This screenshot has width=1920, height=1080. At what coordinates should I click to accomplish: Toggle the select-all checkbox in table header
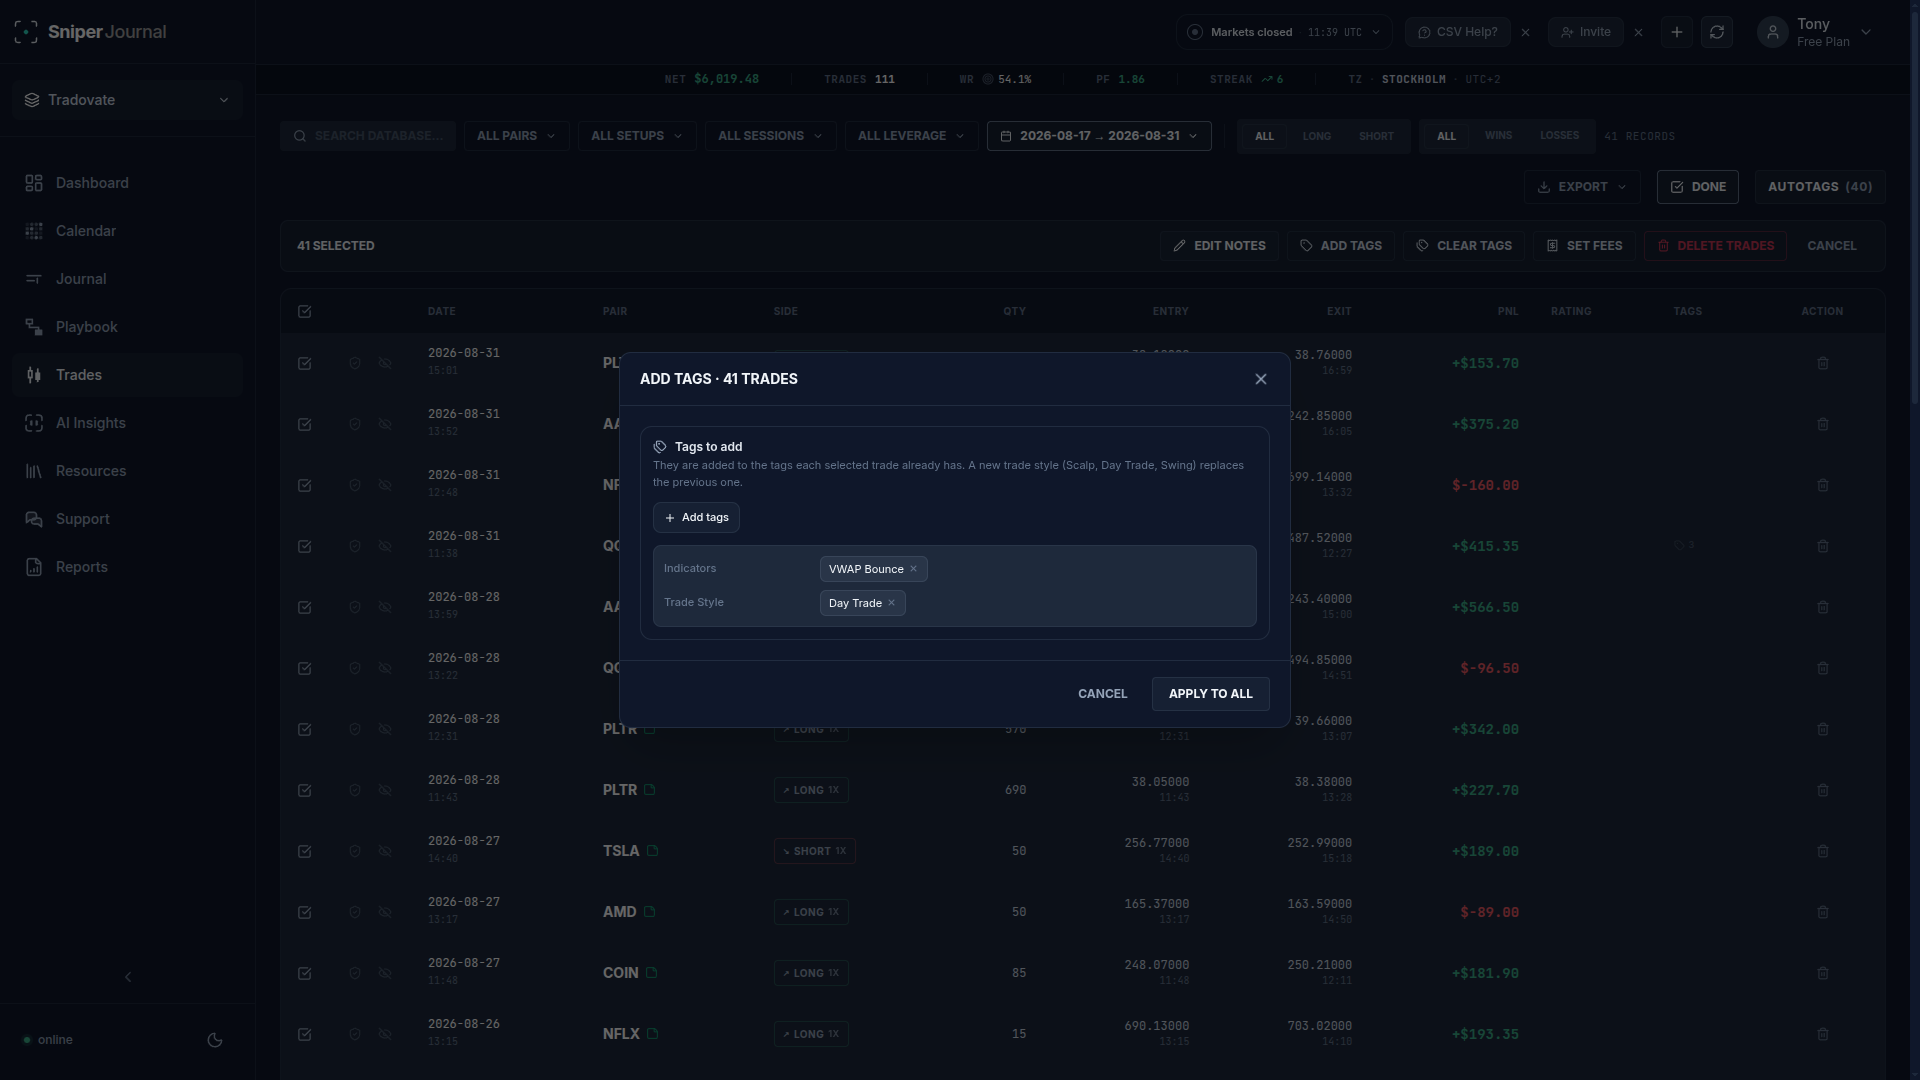pyautogui.click(x=305, y=311)
